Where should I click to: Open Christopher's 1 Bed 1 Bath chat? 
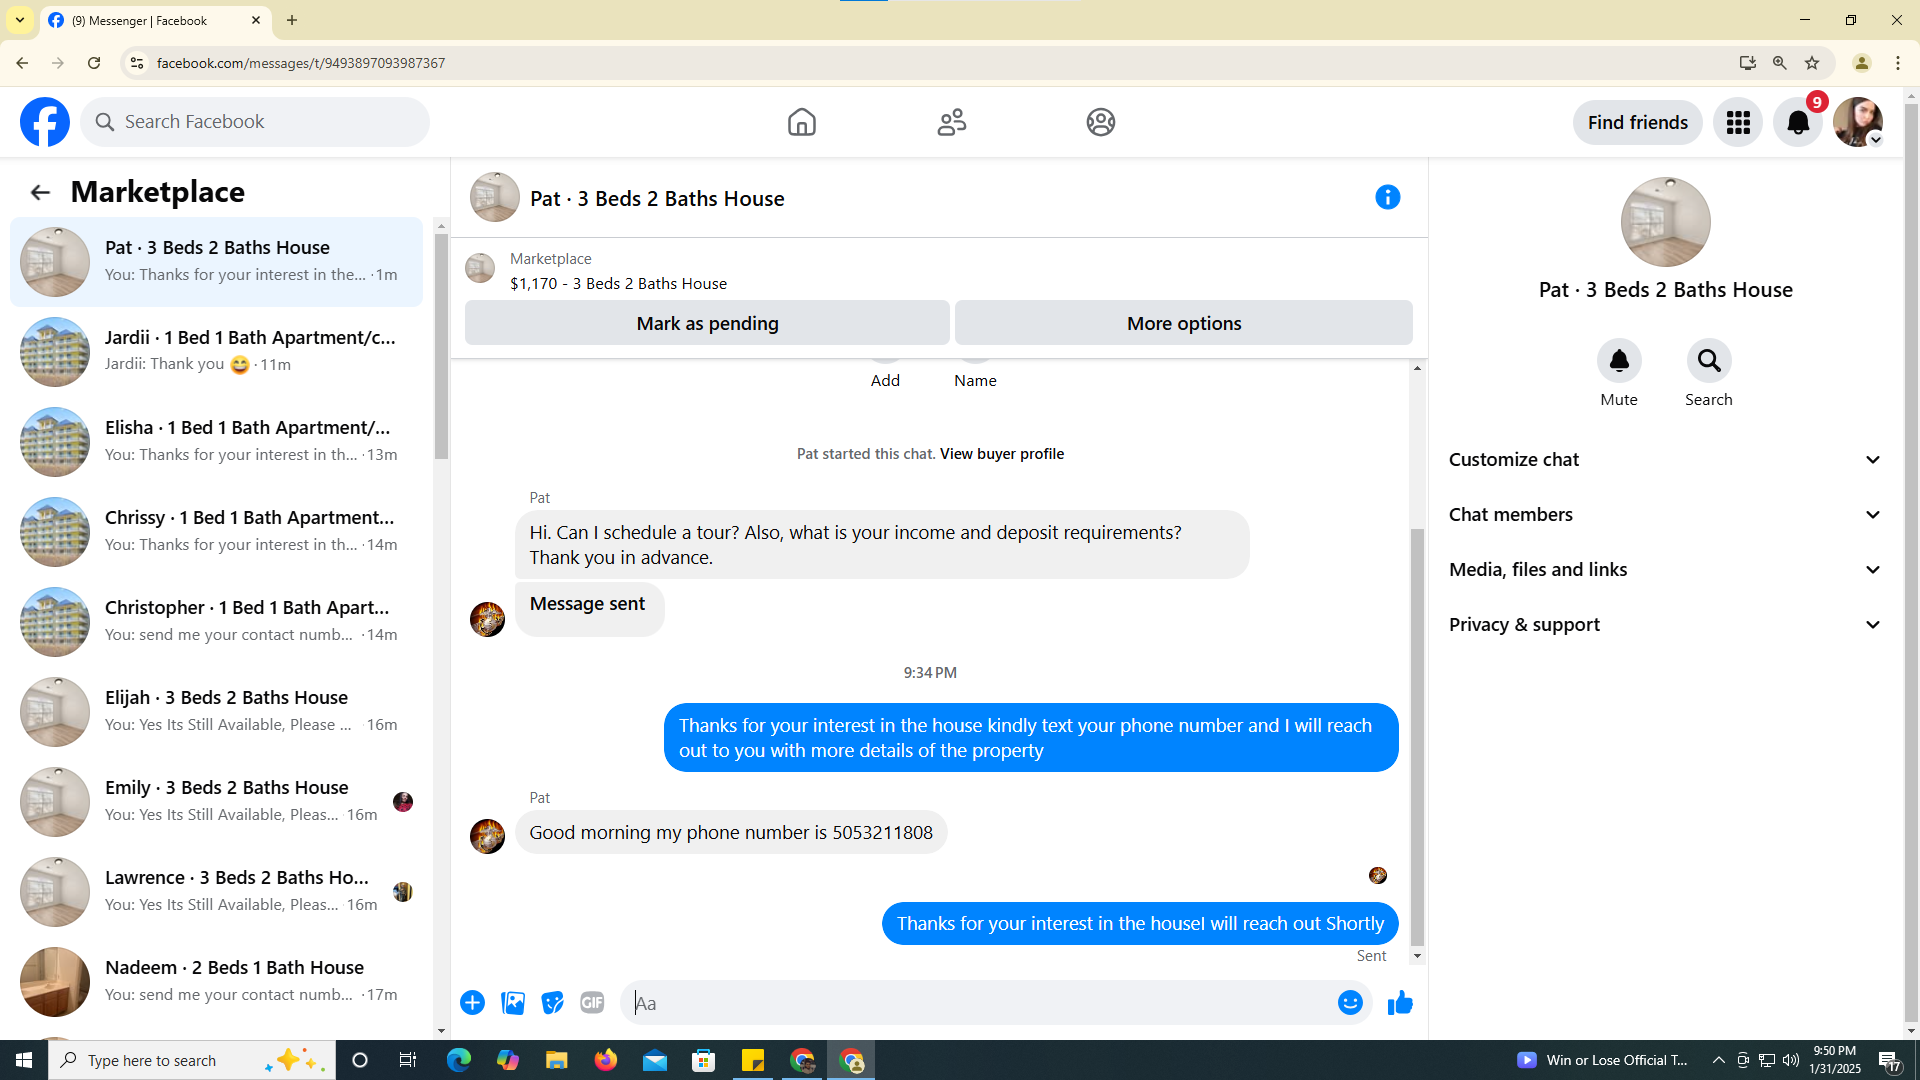tap(216, 621)
